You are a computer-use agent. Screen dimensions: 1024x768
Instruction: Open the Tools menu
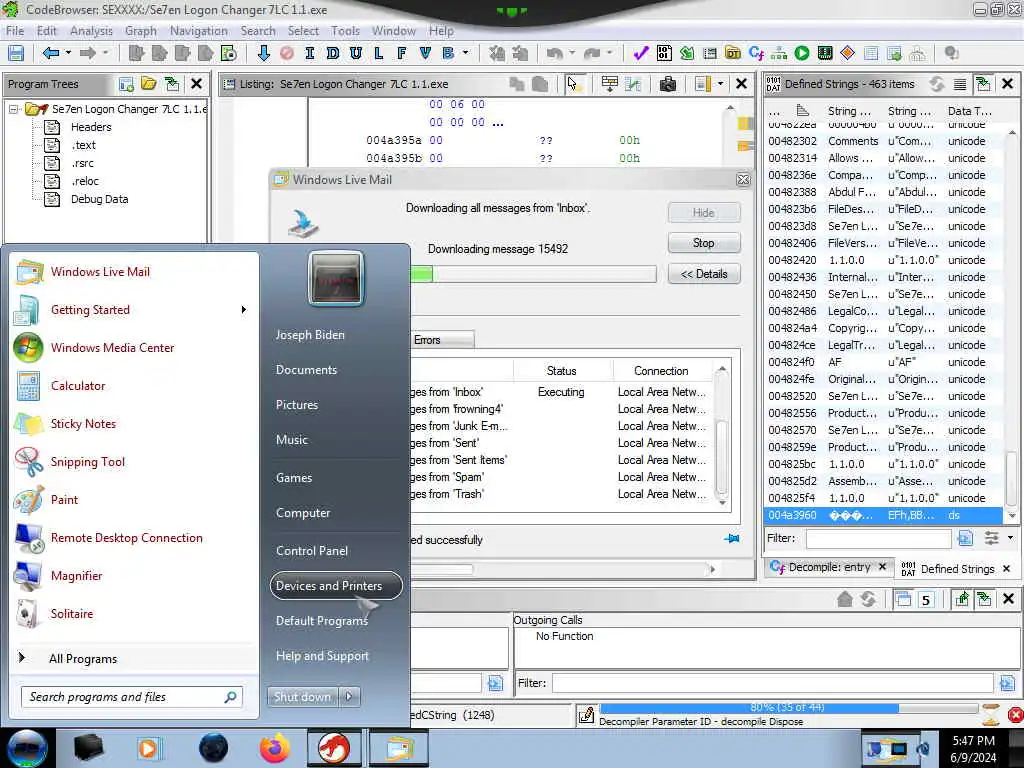pos(345,31)
